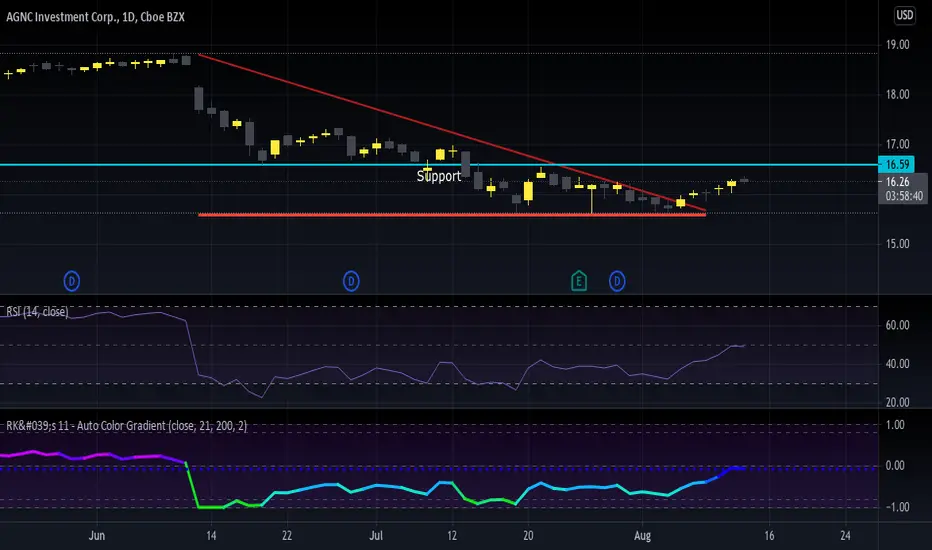Click the 24 date axis label
Screen dimensions: 932x550
(845, 536)
